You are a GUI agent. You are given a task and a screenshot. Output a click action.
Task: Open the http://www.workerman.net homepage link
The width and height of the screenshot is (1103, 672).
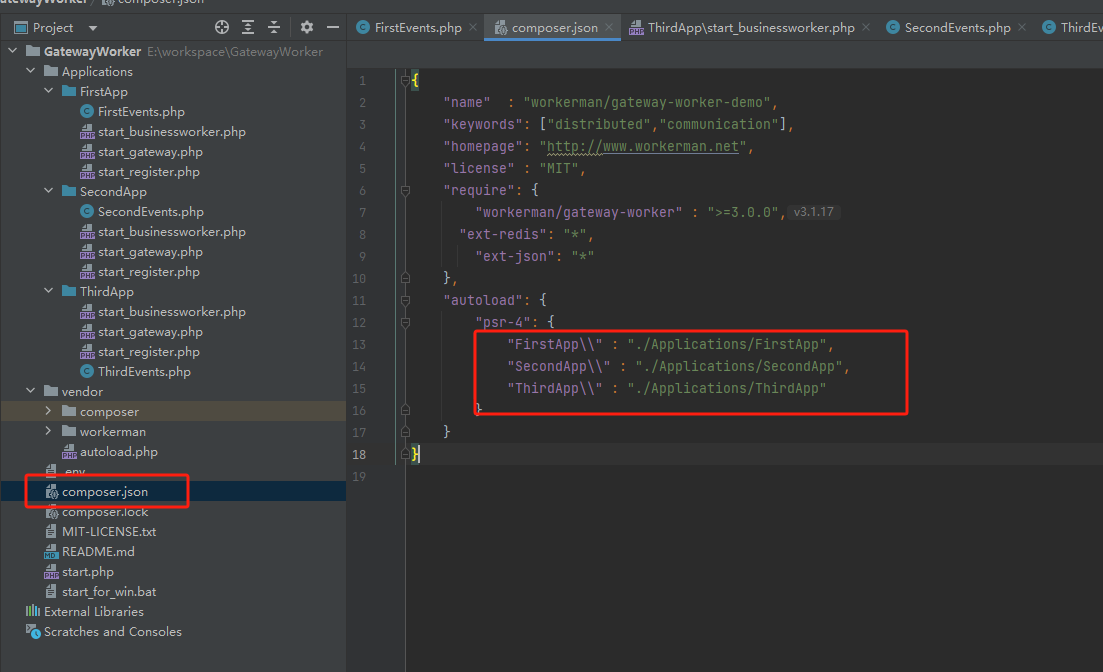point(643,146)
